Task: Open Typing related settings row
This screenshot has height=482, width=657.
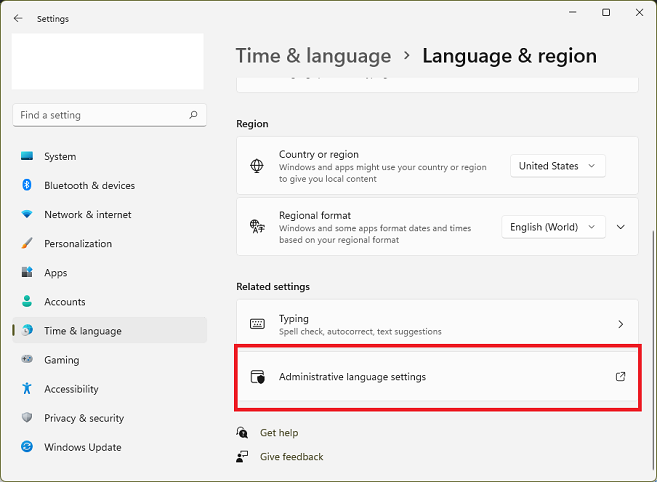Action: click(437, 324)
